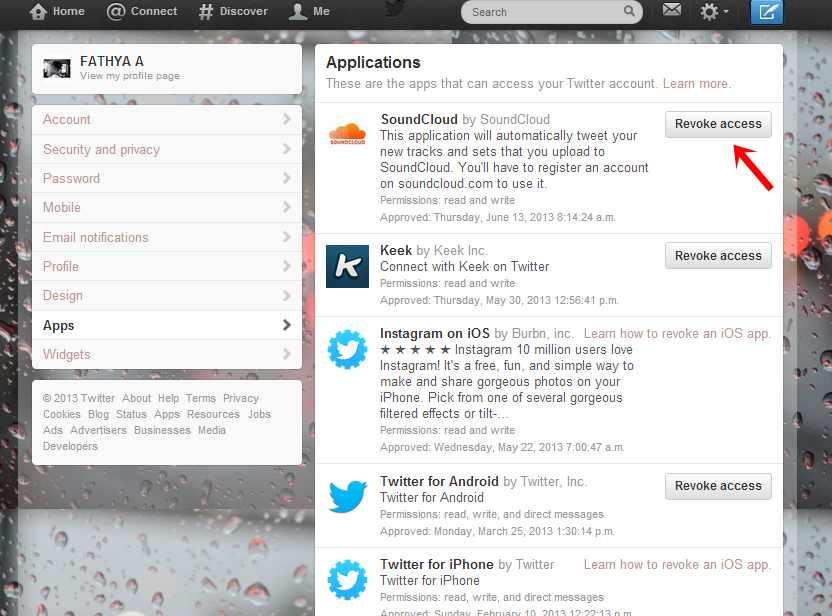Open the Advertisers footer link

98,430
